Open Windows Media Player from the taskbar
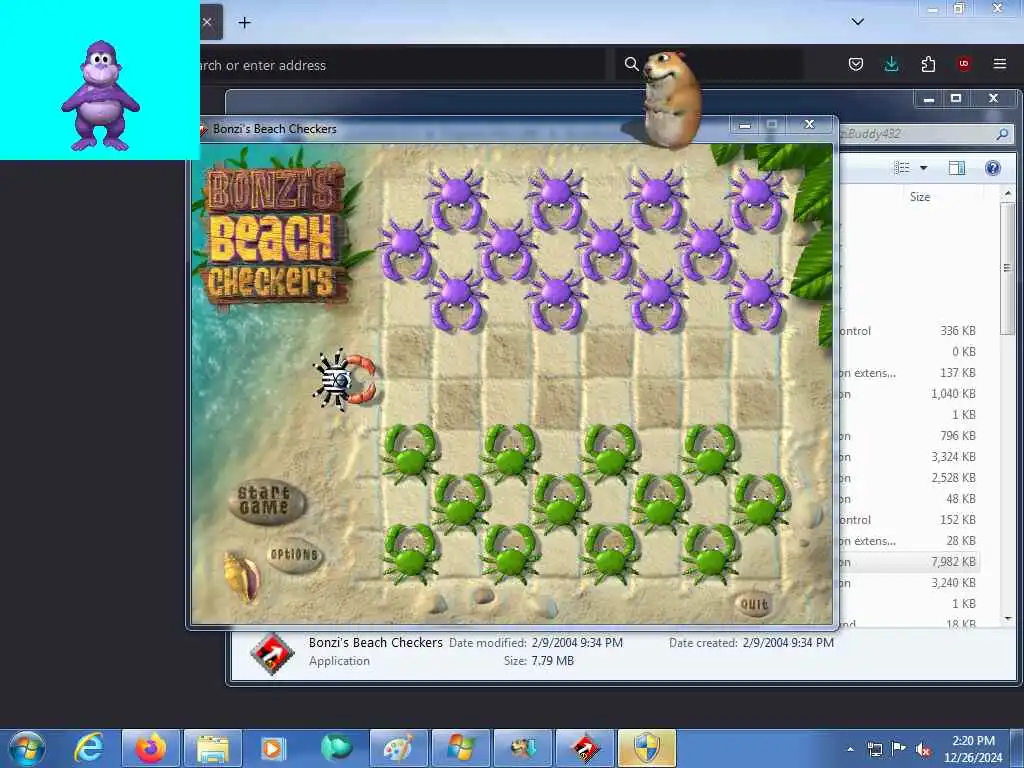This screenshot has width=1024, height=768. pyautogui.click(x=272, y=748)
